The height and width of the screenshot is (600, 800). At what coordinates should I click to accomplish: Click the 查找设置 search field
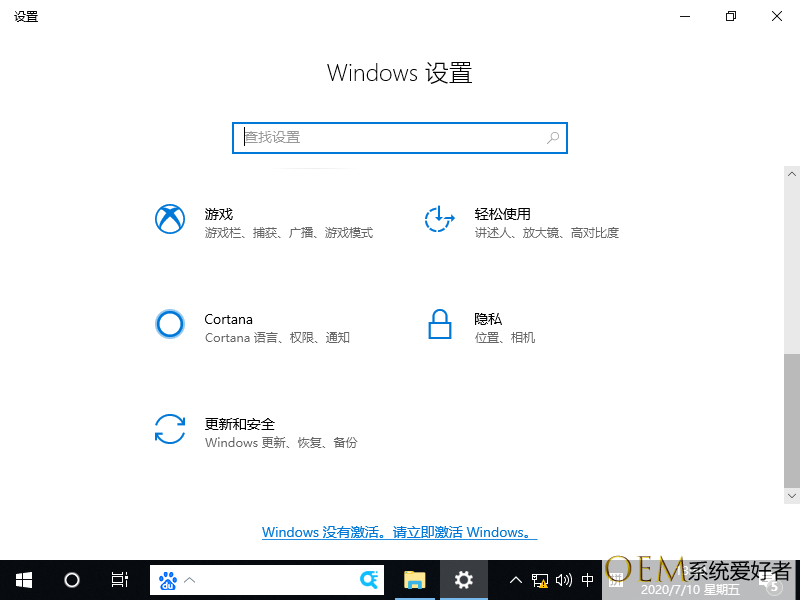coord(390,138)
